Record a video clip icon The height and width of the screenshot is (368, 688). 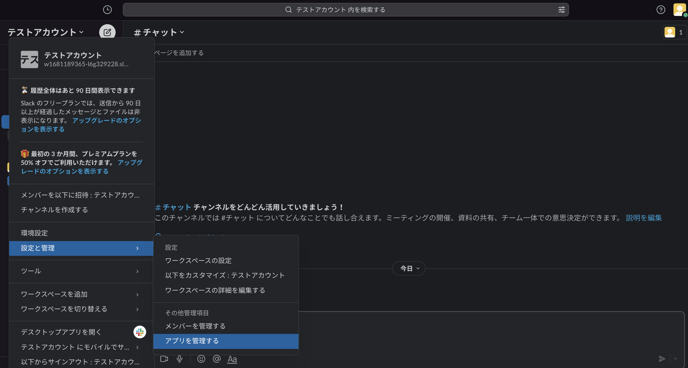[164, 359]
